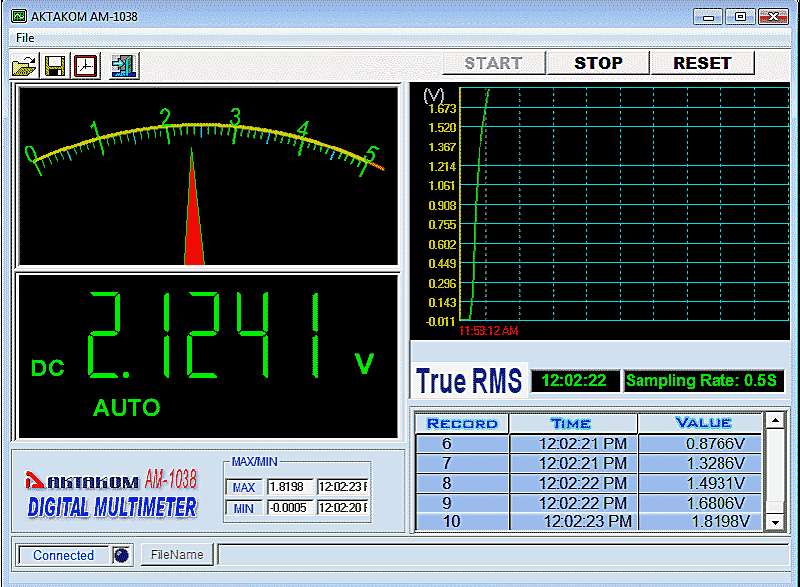The image size is (800, 587).
Task: Click the graph start time 11:59:12 AM
Action: (489, 331)
